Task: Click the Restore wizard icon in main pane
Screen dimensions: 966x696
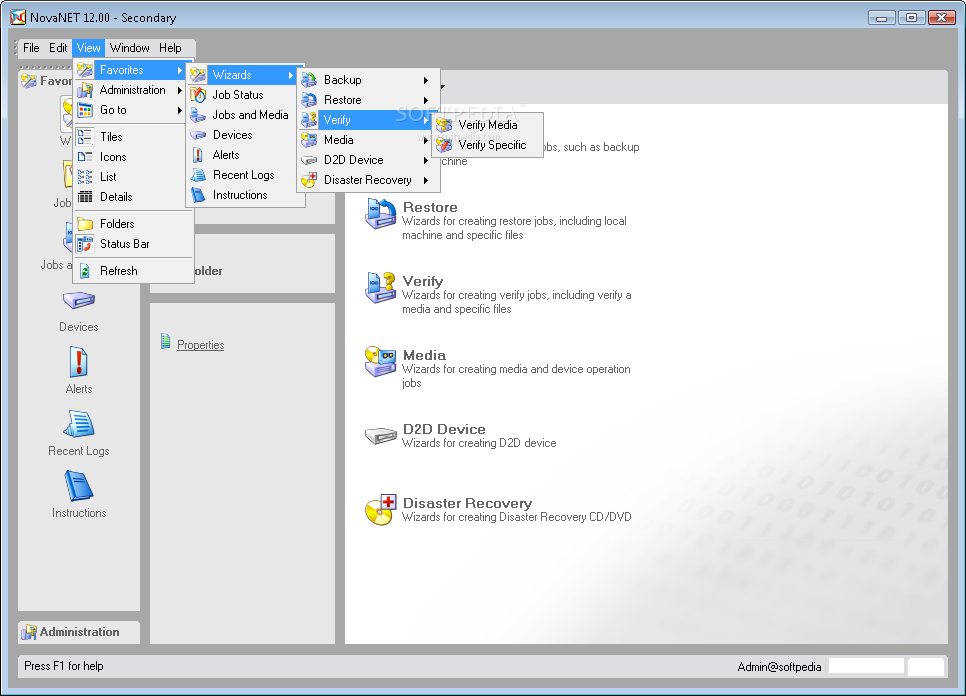Action: (380, 213)
